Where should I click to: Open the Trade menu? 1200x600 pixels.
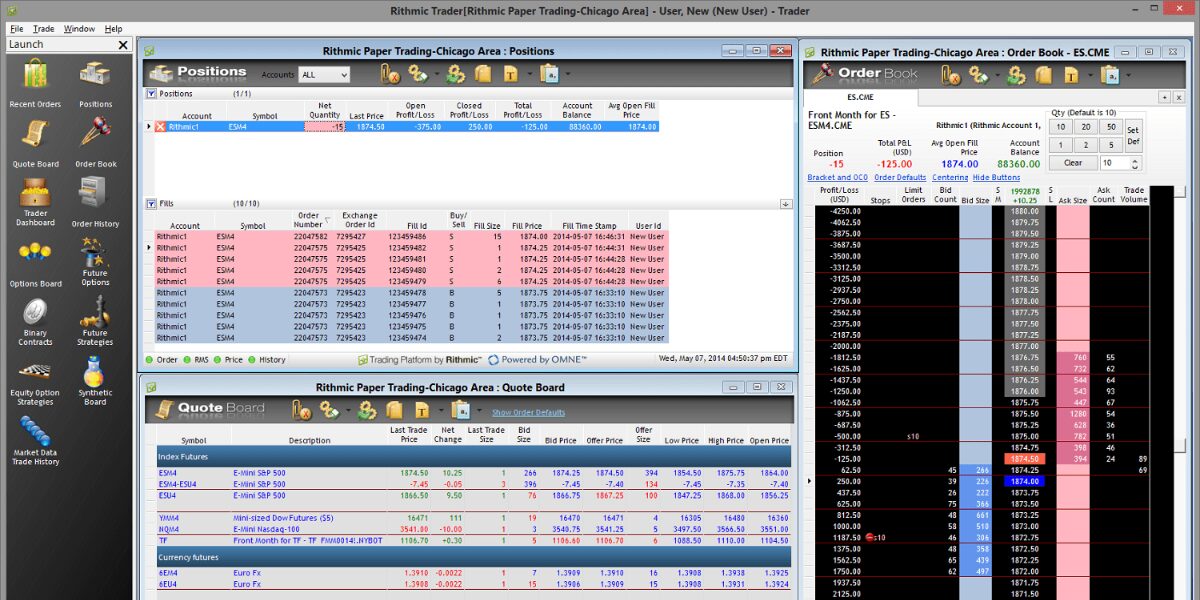point(43,29)
